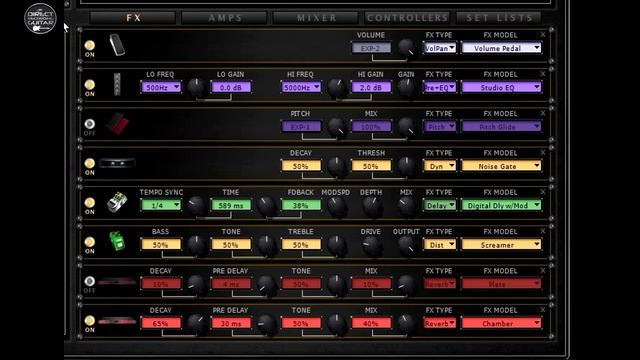The image size is (640, 360).
Task: Click the Lo Gain 0.0 dB value field
Action: (x=231, y=87)
